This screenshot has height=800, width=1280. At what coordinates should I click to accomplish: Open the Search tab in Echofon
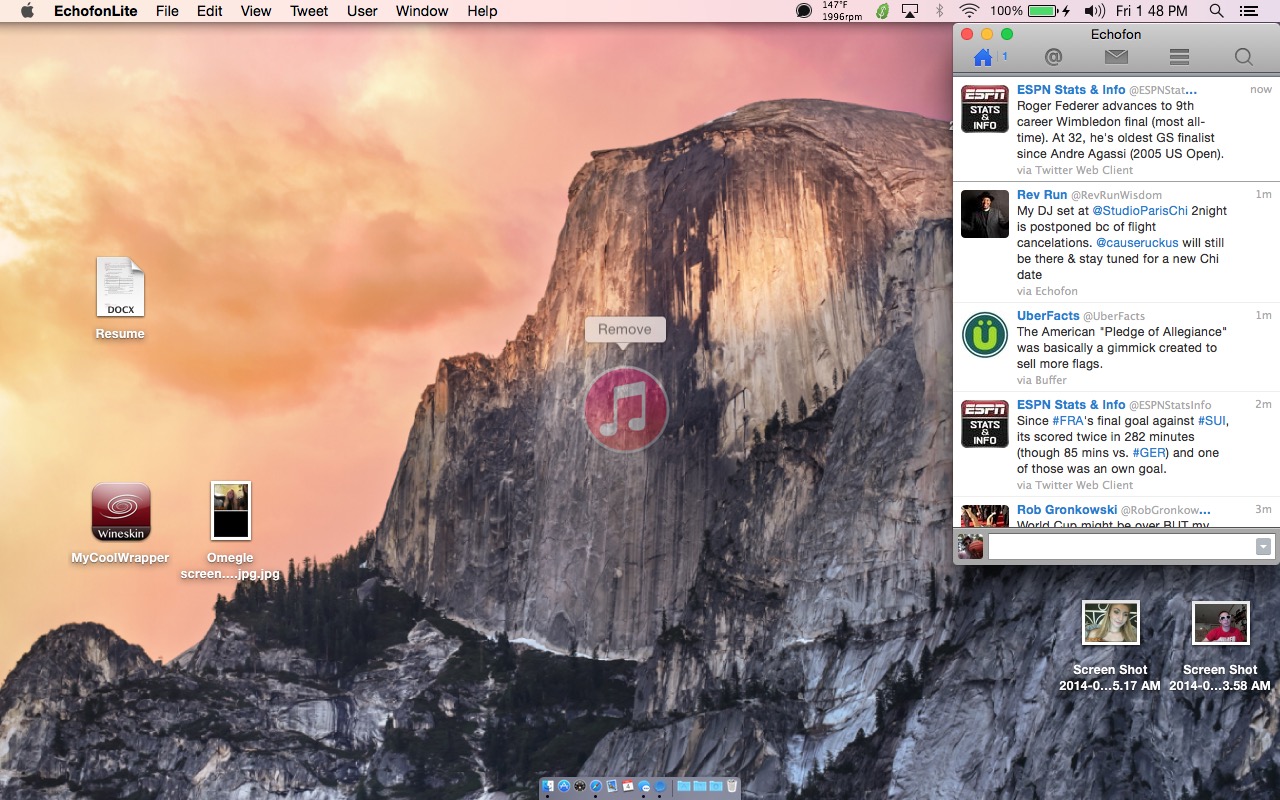[1243, 57]
